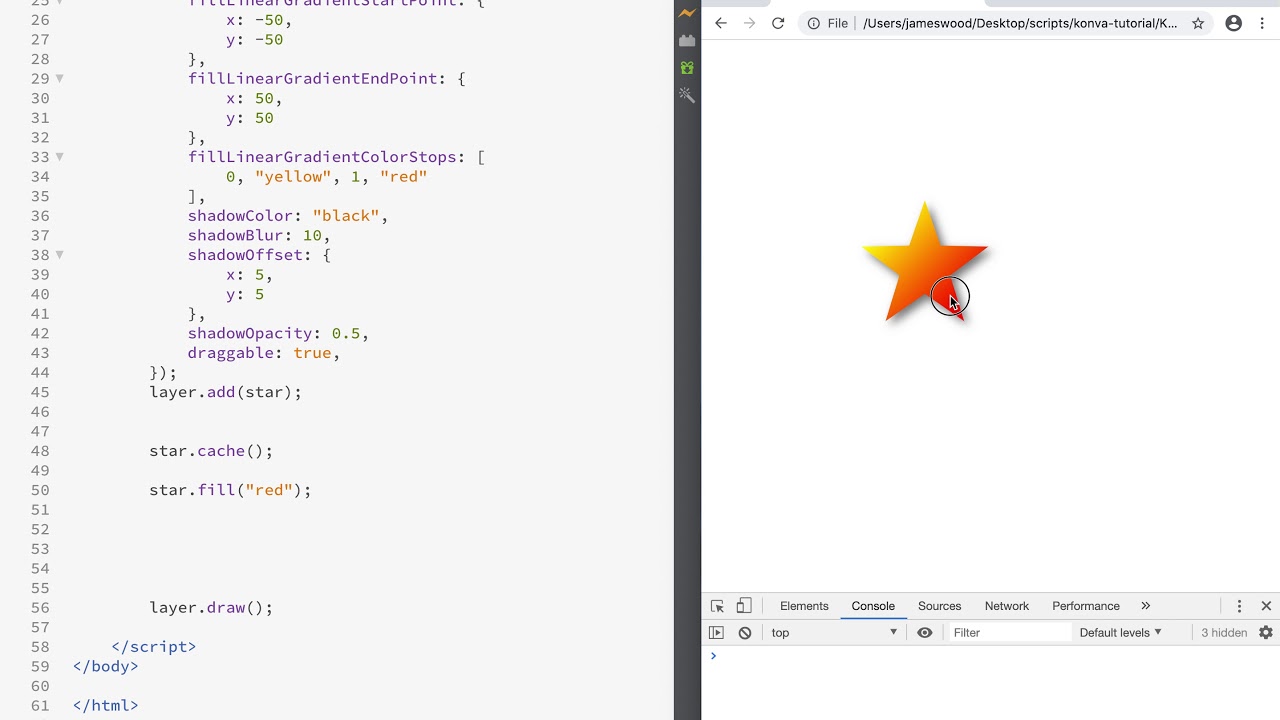Collapse the fold arrow at line 29
The image size is (1280, 720).
tap(60, 78)
